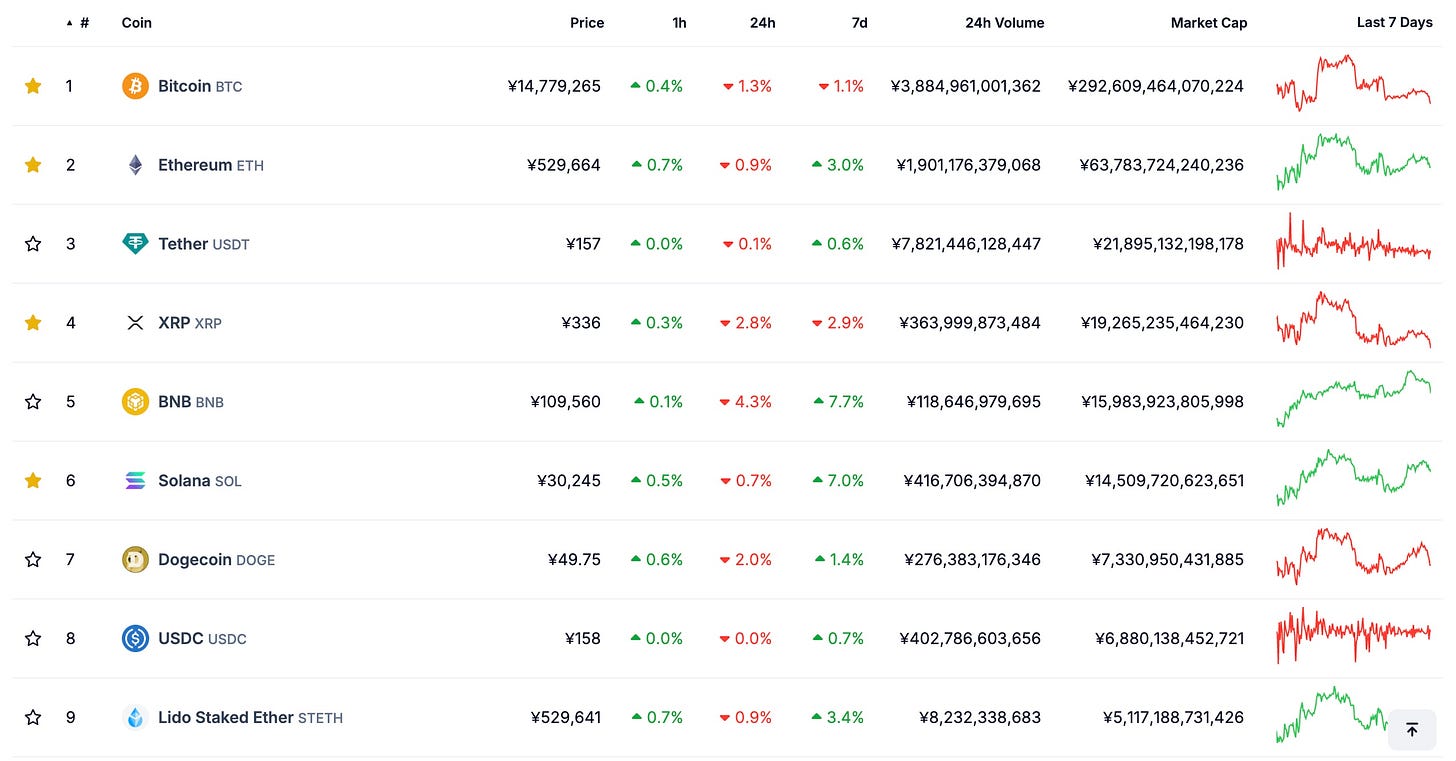
Task: Open XRP's 7-day sparkline chart
Action: (x=1353, y=320)
